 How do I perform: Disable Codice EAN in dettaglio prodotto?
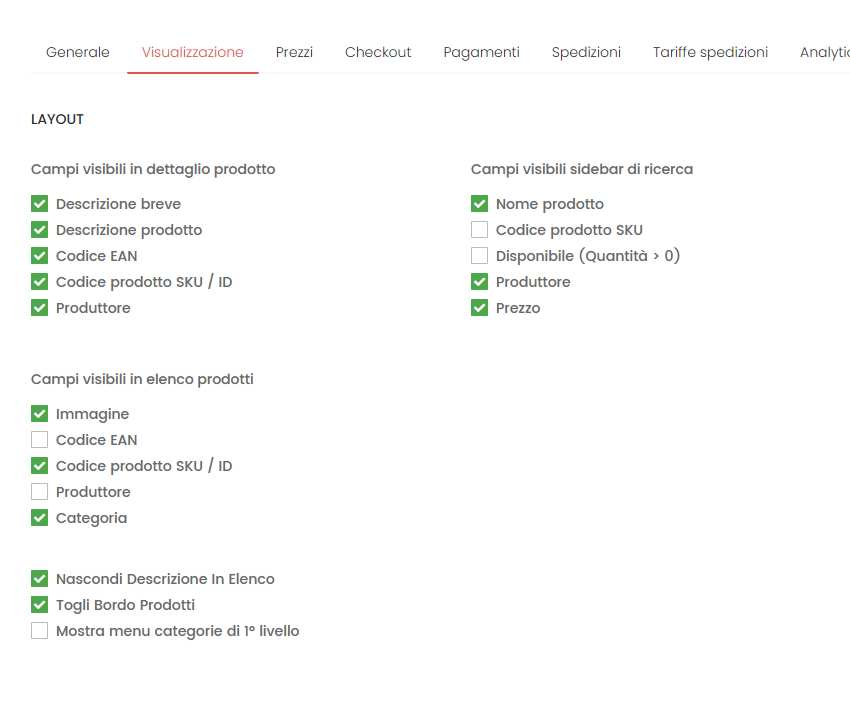[39, 255]
